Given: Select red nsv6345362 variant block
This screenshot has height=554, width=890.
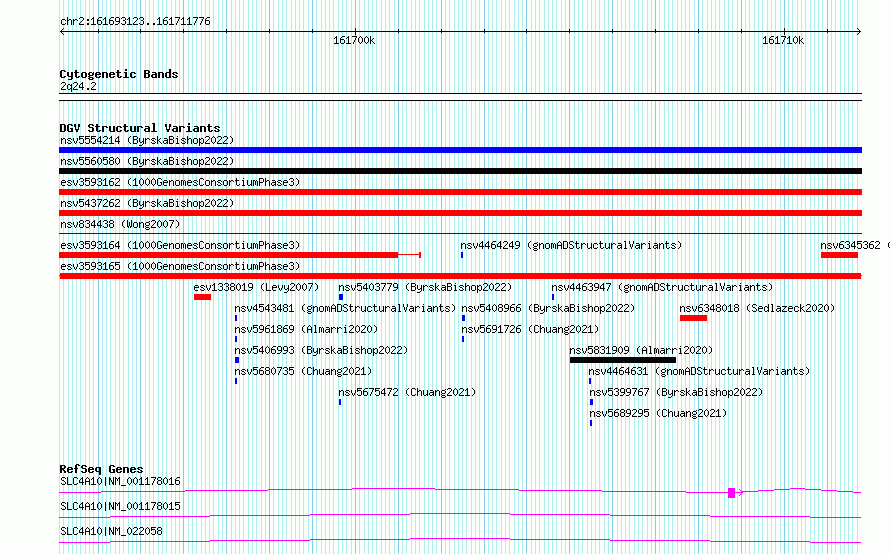Looking at the screenshot, I should coord(839,255).
